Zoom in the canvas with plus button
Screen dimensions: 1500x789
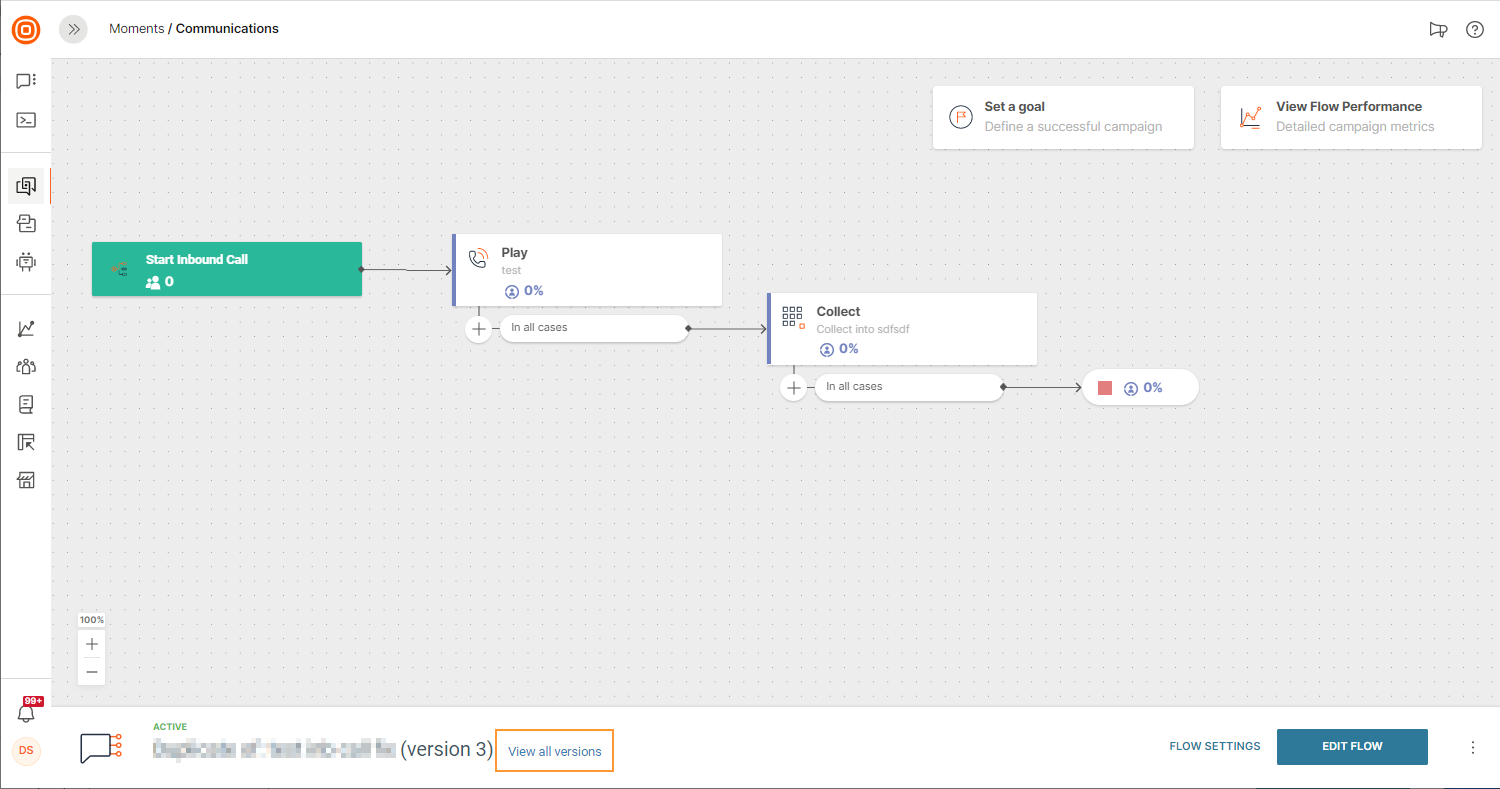[x=92, y=644]
